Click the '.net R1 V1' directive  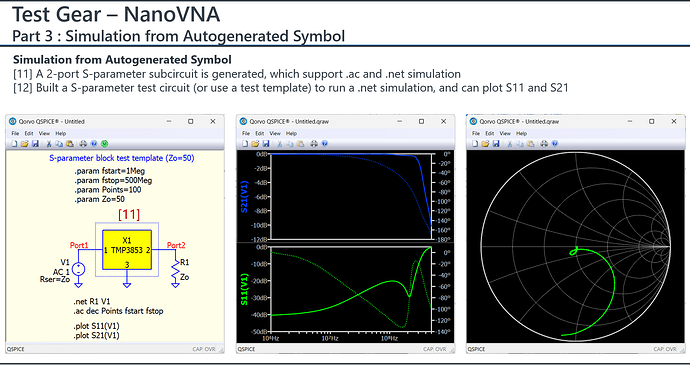click(92, 302)
